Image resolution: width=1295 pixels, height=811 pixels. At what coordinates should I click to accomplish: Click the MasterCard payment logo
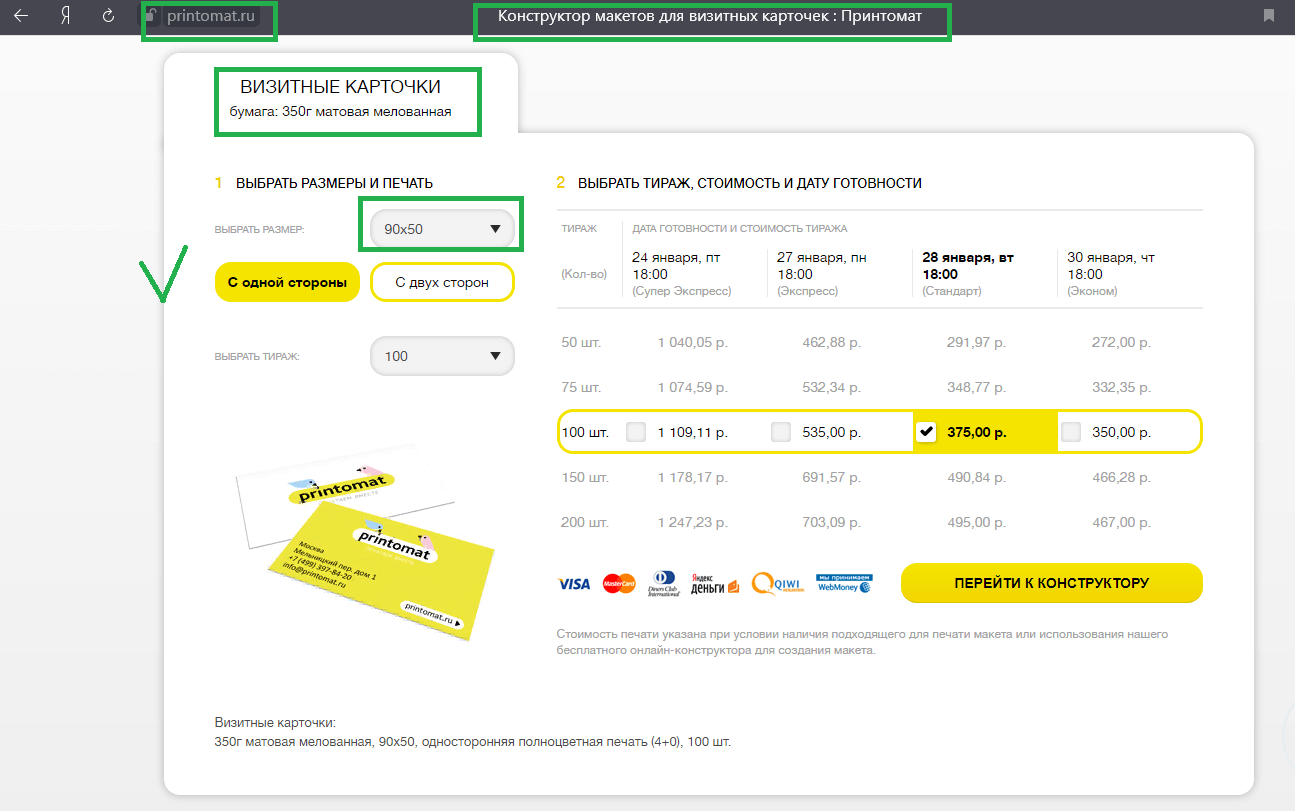(619, 584)
